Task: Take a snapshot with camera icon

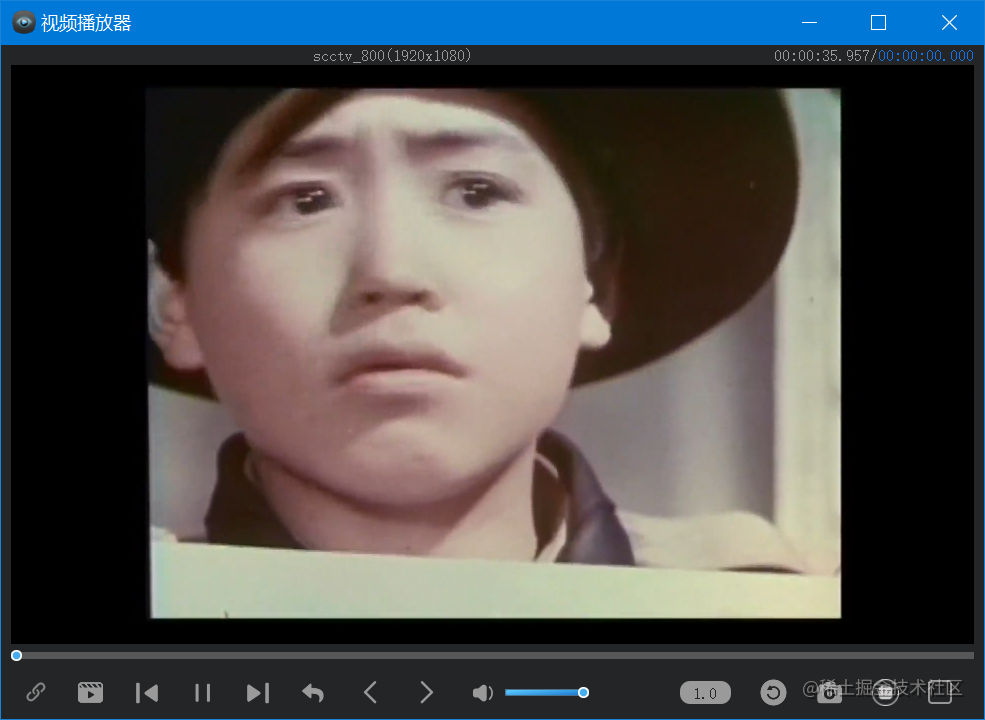Action: pyautogui.click(x=829, y=692)
